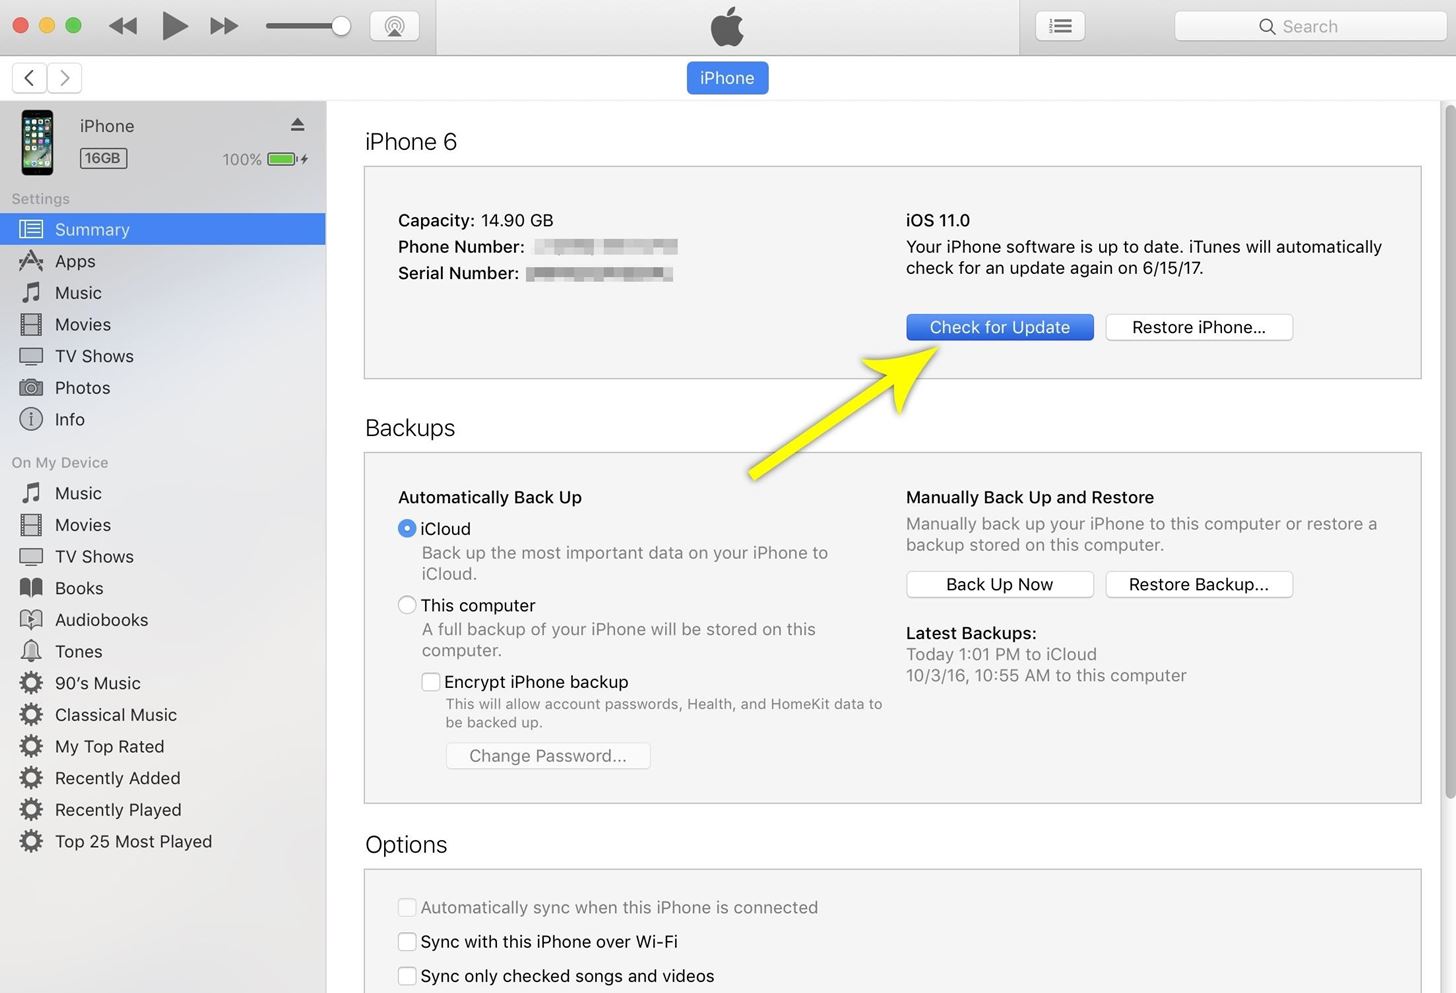
Task: Click the Latest Backups heading
Action: (971, 633)
